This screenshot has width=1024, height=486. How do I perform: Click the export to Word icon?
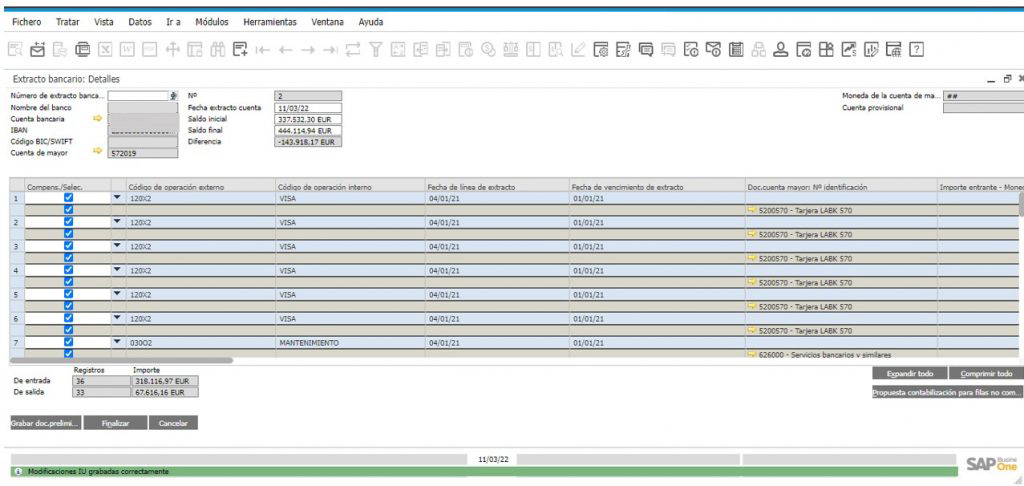(x=127, y=49)
